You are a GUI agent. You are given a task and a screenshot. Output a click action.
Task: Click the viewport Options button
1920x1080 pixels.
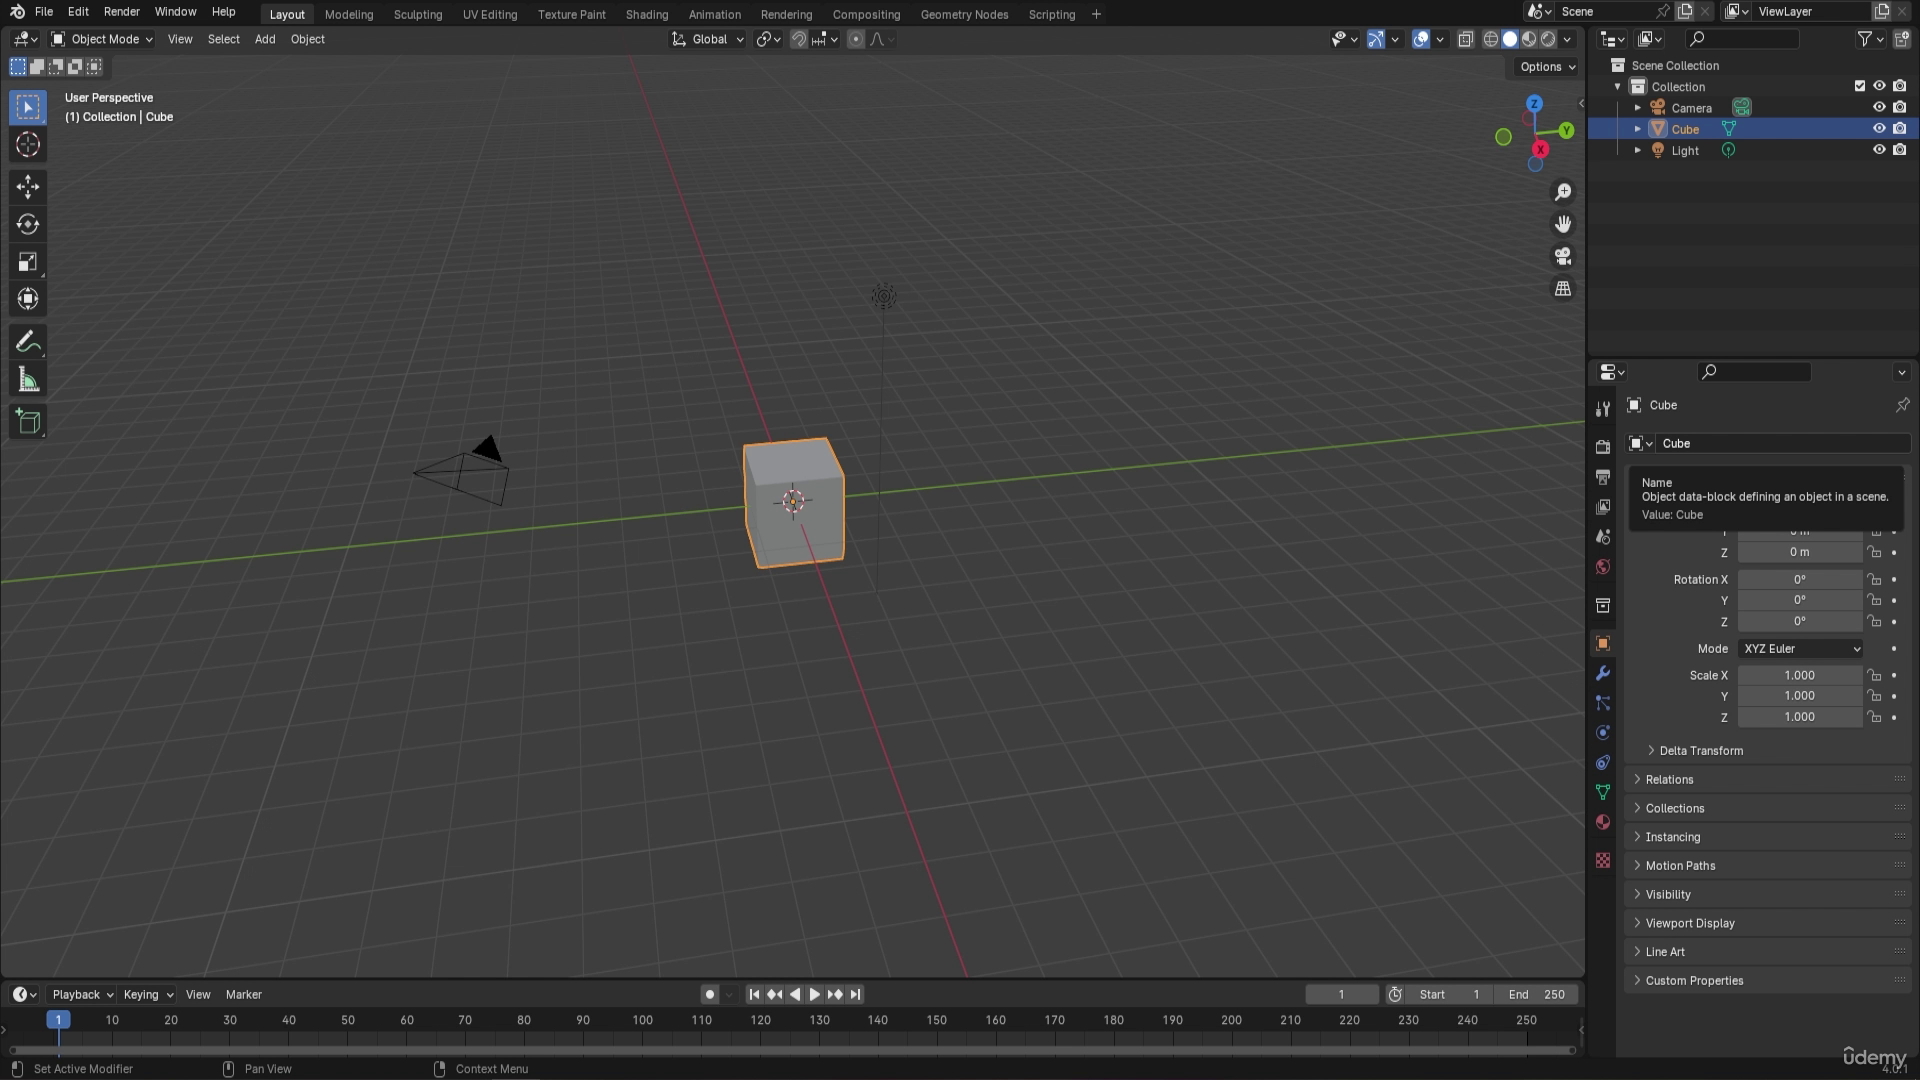(1546, 67)
